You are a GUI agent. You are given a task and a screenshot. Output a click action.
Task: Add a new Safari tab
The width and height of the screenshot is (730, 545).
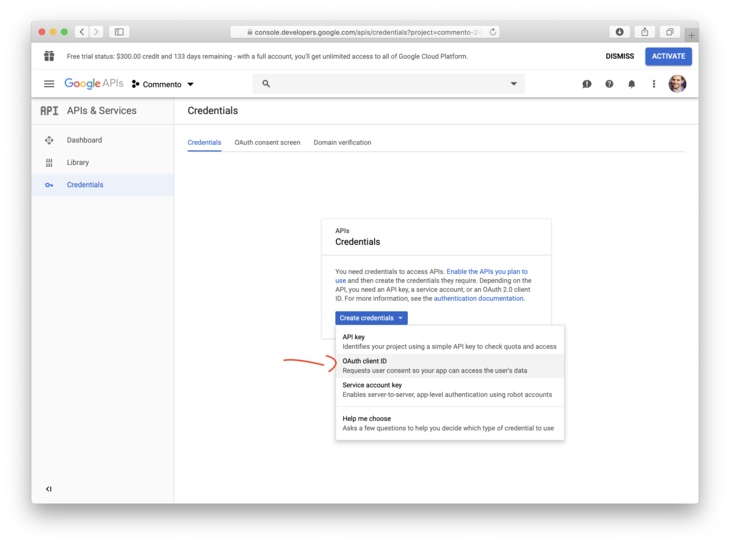[x=691, y=35]
